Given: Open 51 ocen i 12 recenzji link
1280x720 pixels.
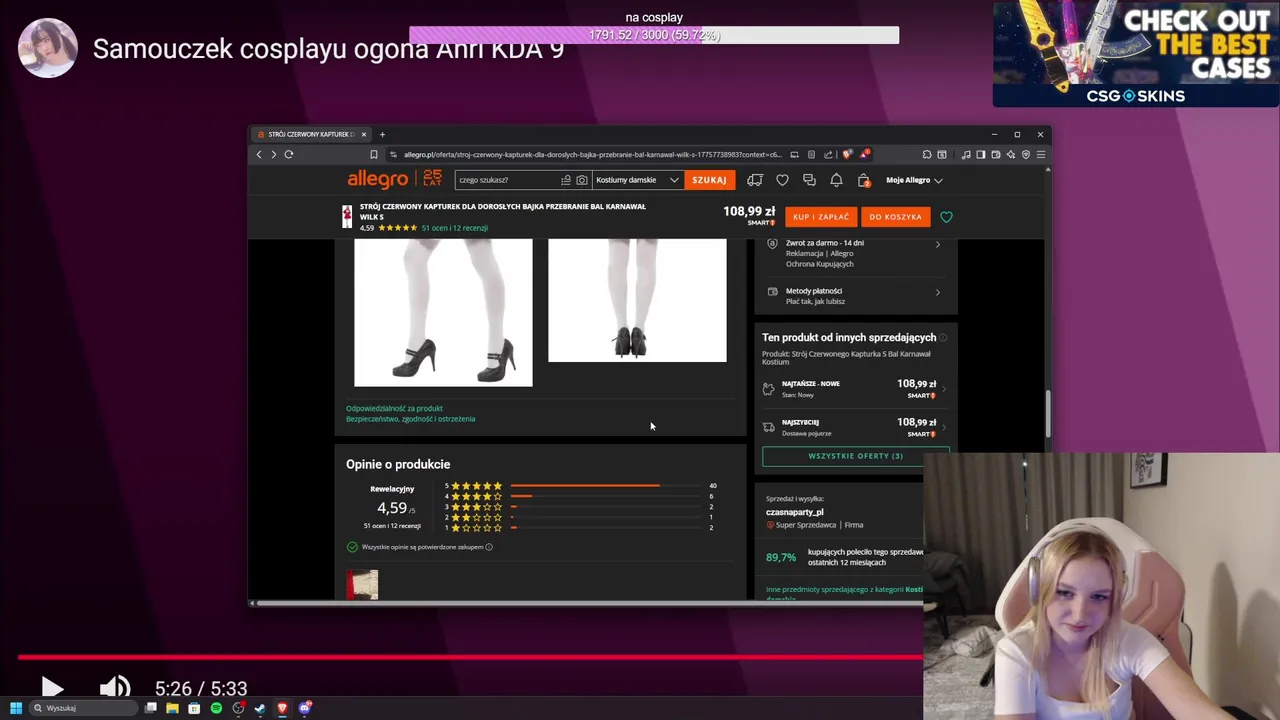Looking at the screenshot, I should click(x=454, y=228).
